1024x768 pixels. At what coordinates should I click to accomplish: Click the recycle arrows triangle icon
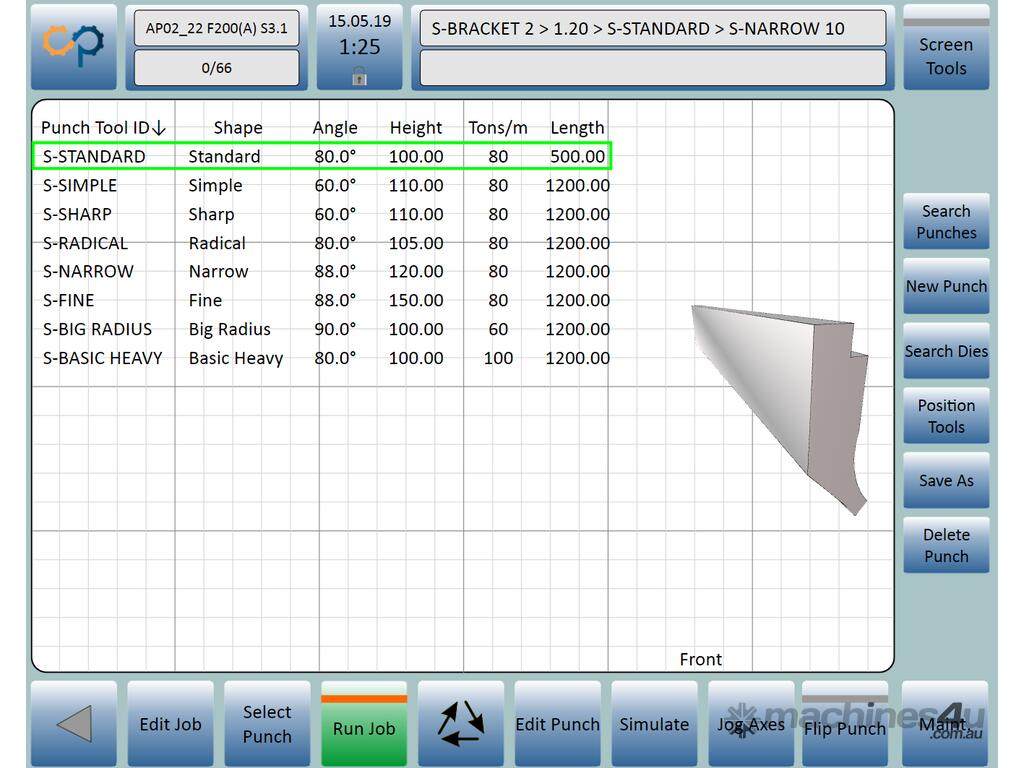click(x=461, y=724)
